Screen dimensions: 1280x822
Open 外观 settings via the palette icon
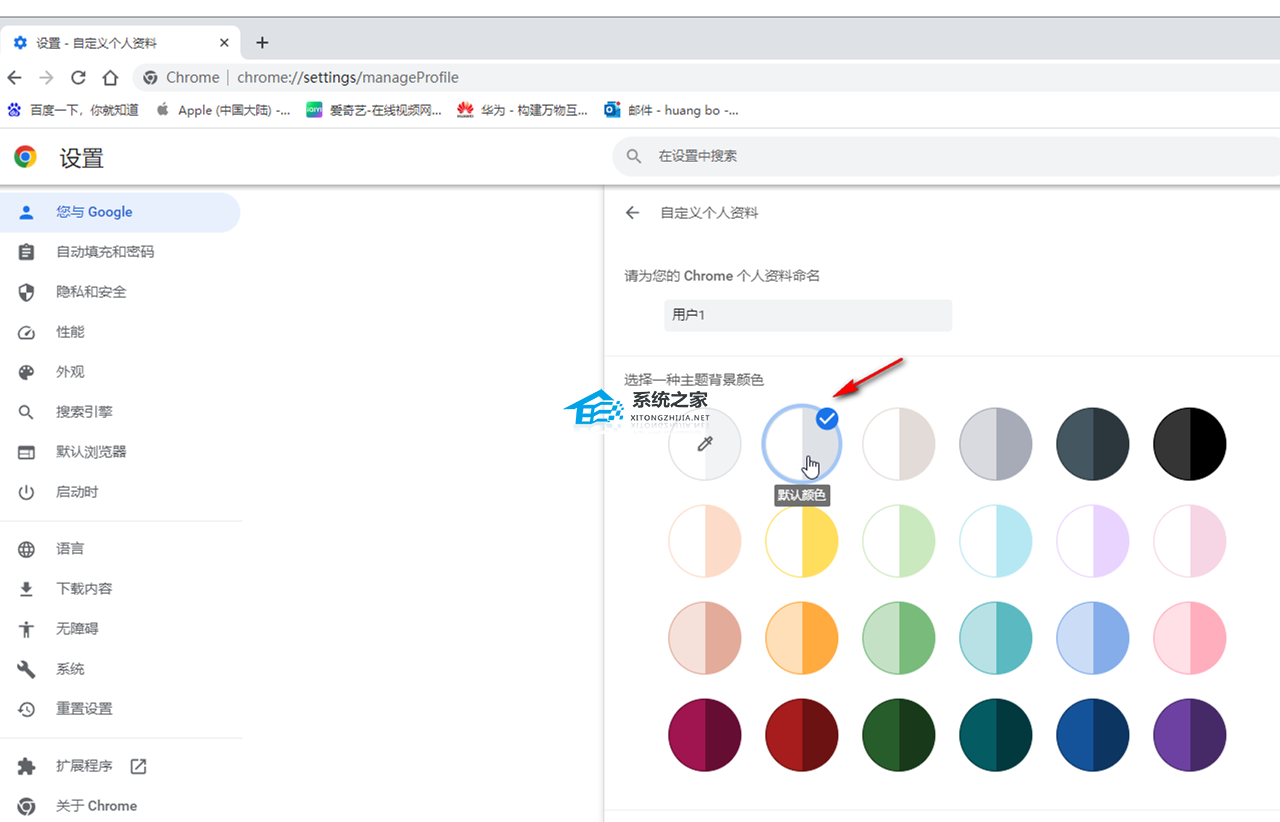pos(26,372)
